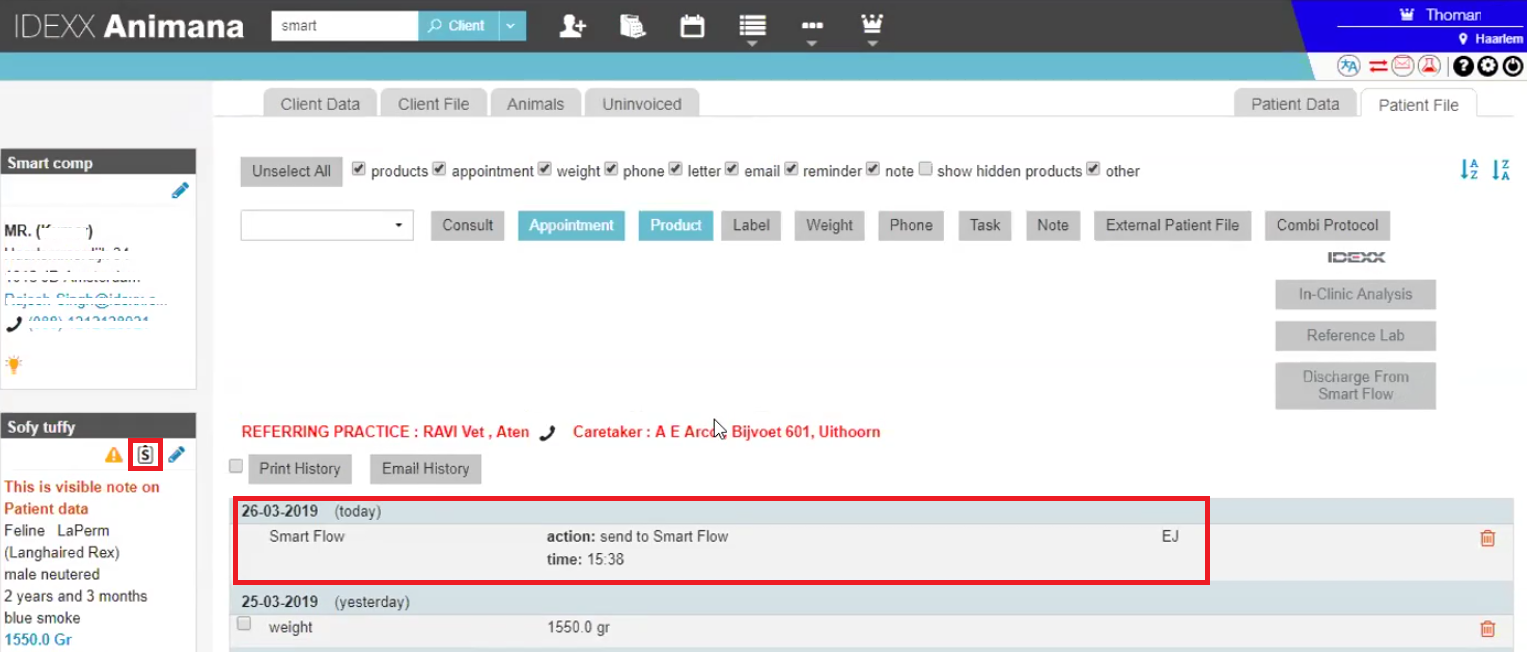Click the Combi Protocol button
1527x652 pixels.
[x=1327, y=225]
